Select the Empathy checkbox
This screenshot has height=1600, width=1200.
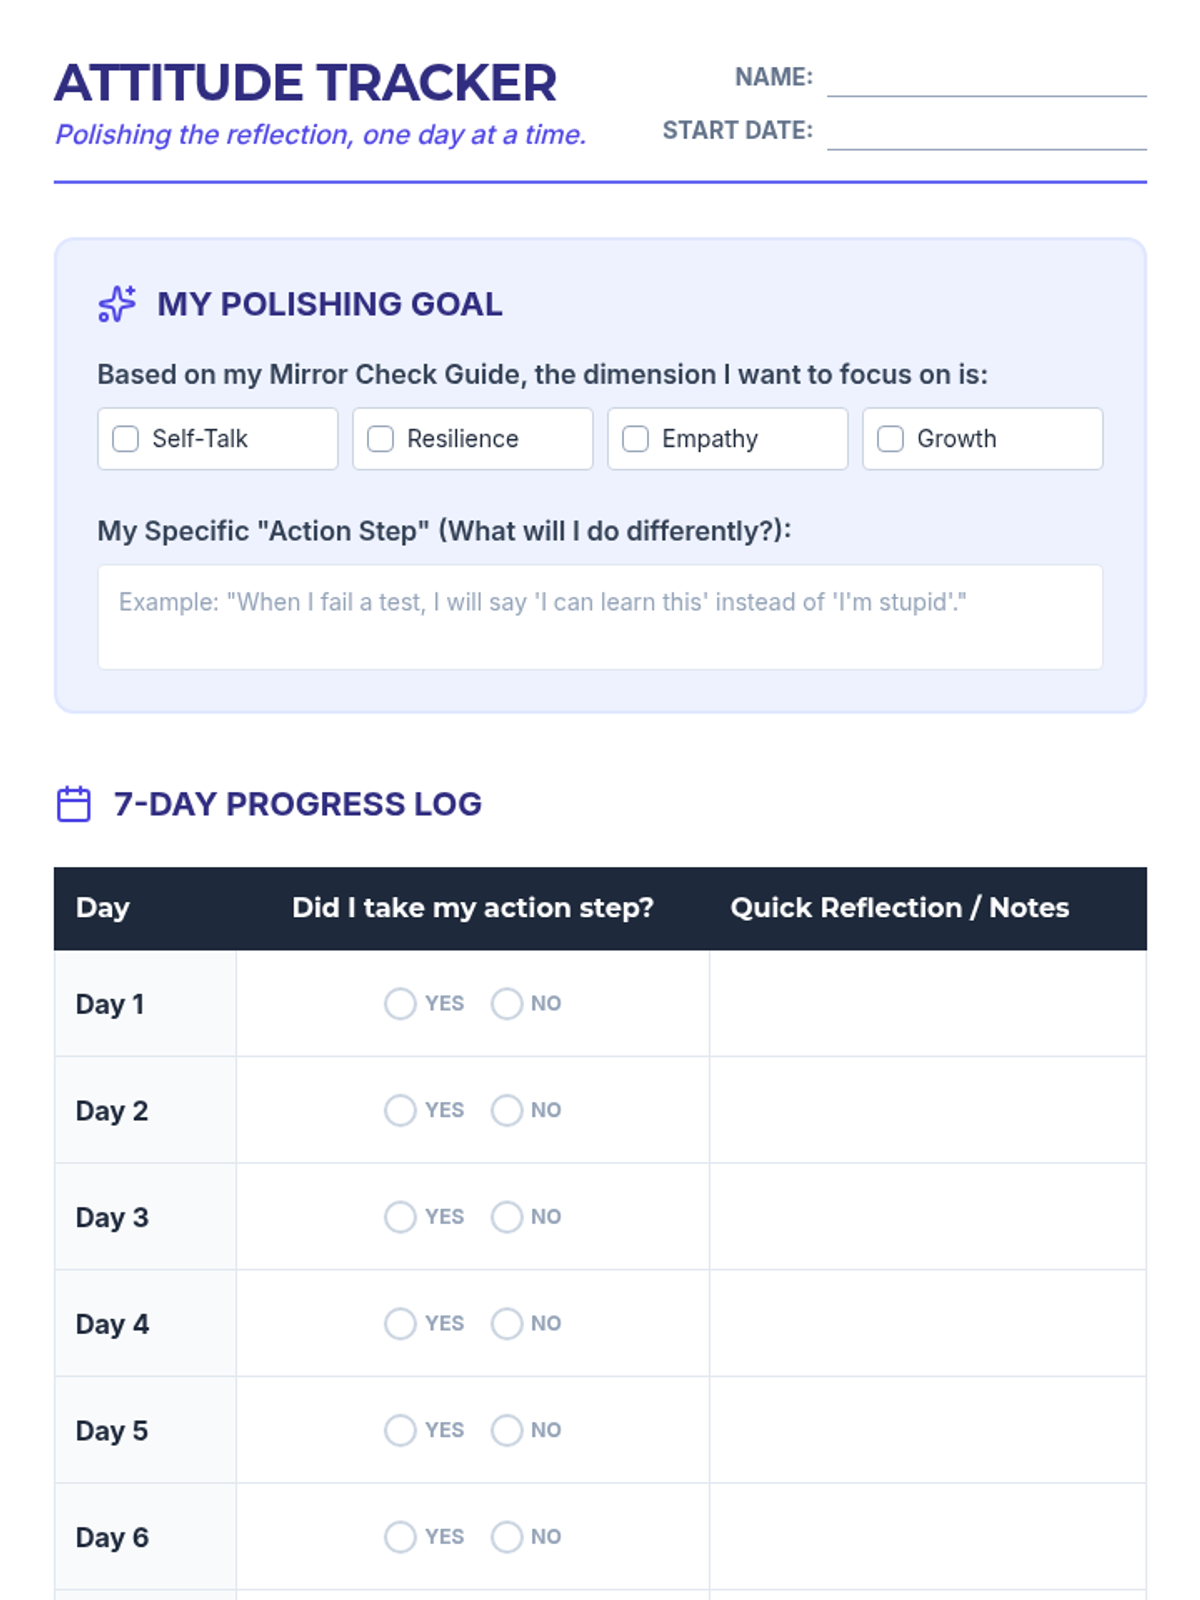[636, 439]
